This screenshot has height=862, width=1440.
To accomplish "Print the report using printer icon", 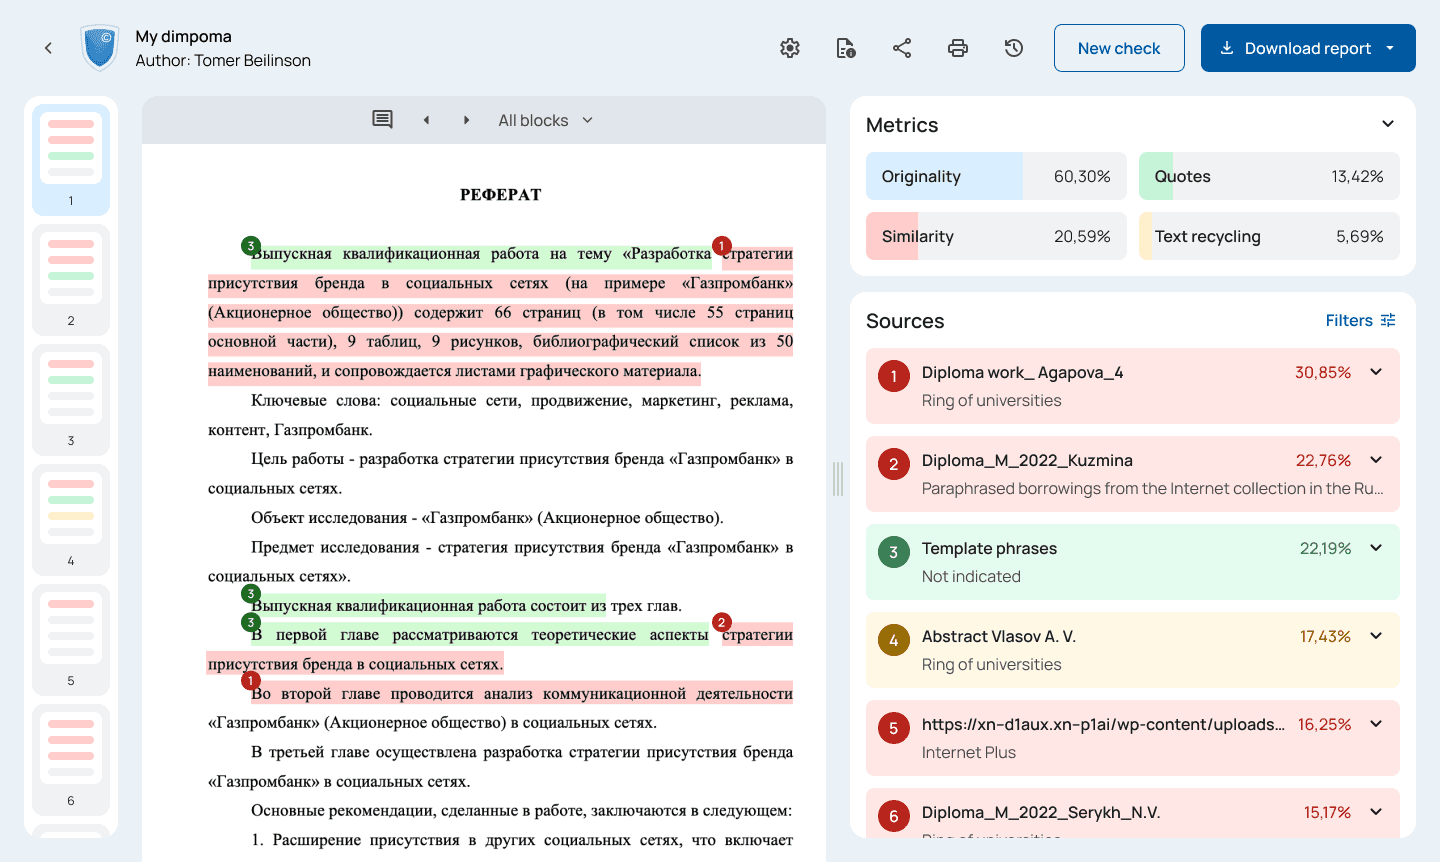I will tap(958, 48).
